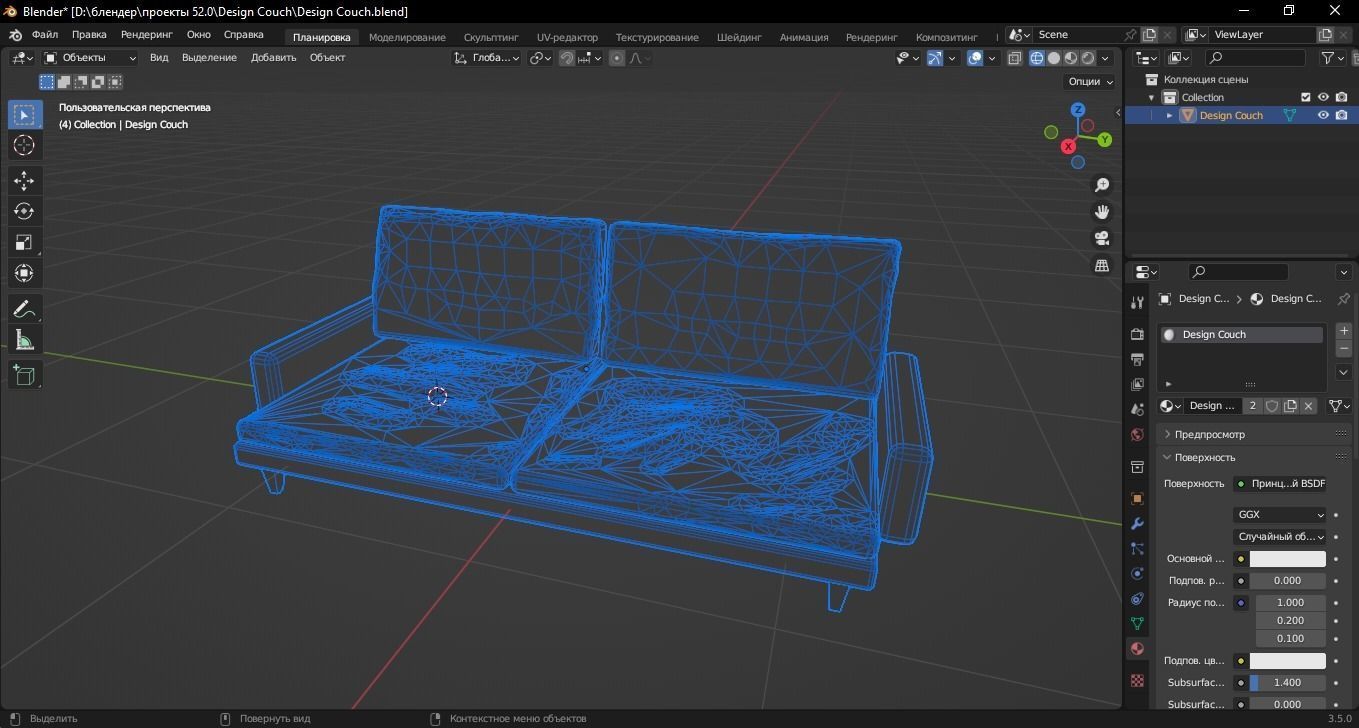Add a new material slot

pos(1343,331)
